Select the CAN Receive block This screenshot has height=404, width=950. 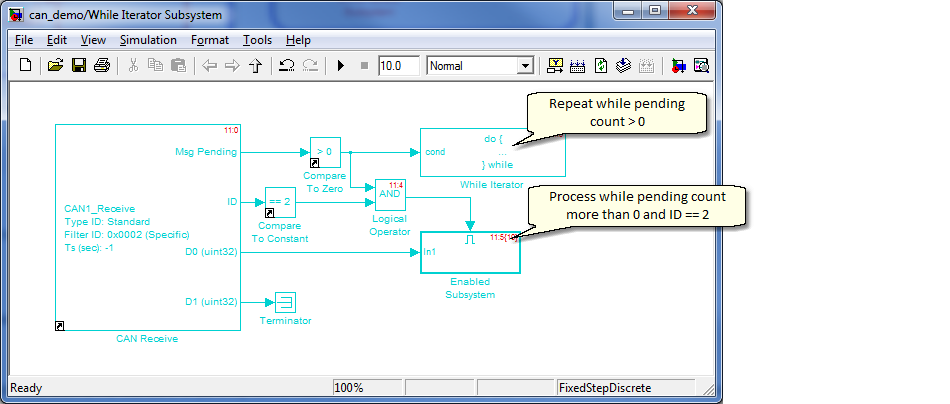click(x=148, y=227)
